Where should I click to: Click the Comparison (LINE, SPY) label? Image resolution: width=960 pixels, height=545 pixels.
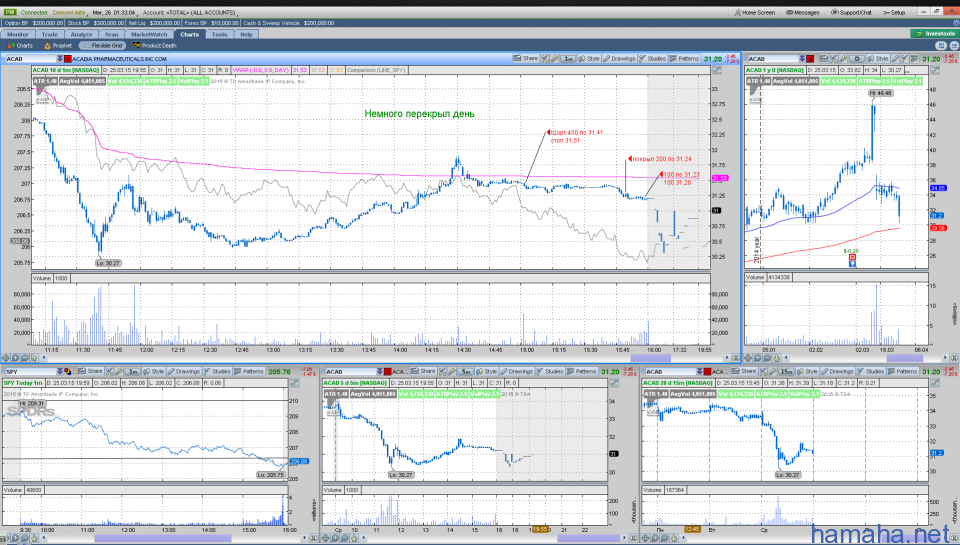(376, 70)
